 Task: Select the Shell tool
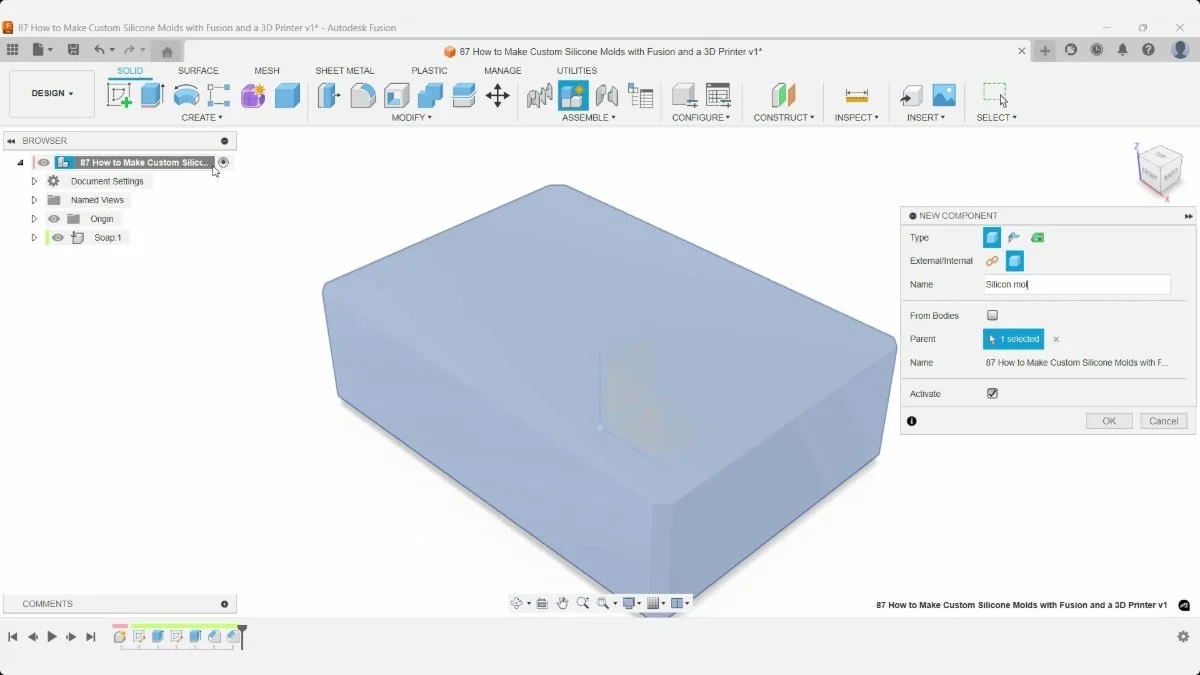point(397,95)
